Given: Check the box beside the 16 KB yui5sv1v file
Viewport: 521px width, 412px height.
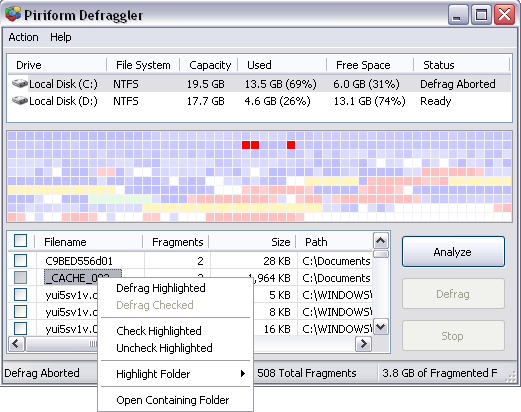Looking at the screenshot, I should [20, 329].
